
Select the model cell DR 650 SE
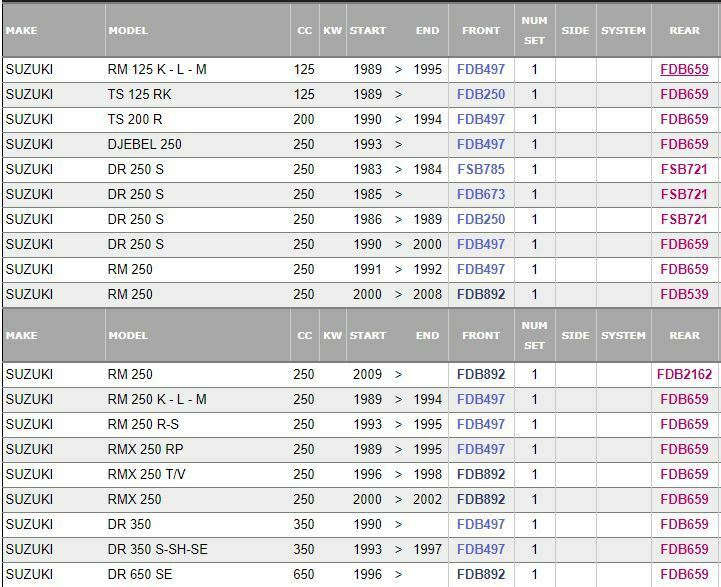point(140,574)
